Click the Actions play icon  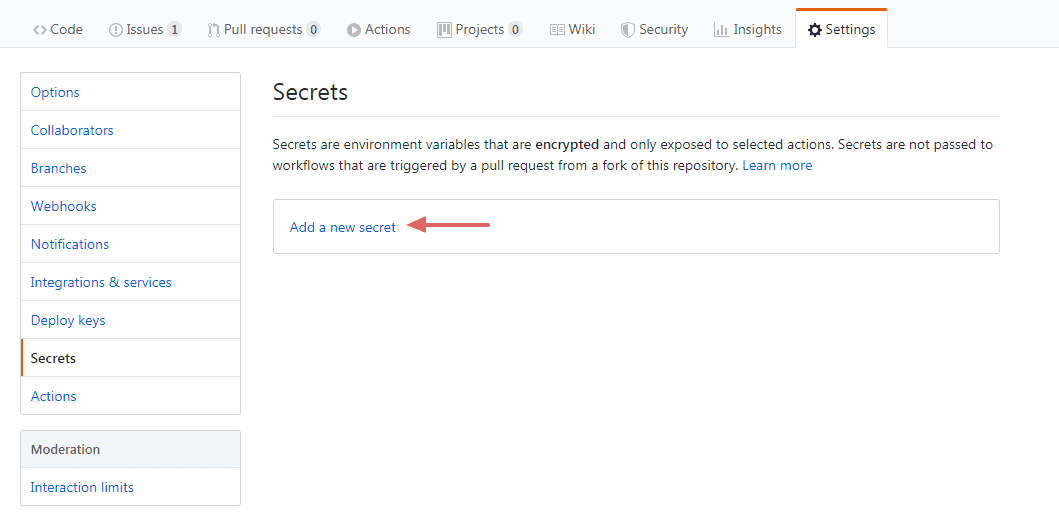(x=354, y=30)
